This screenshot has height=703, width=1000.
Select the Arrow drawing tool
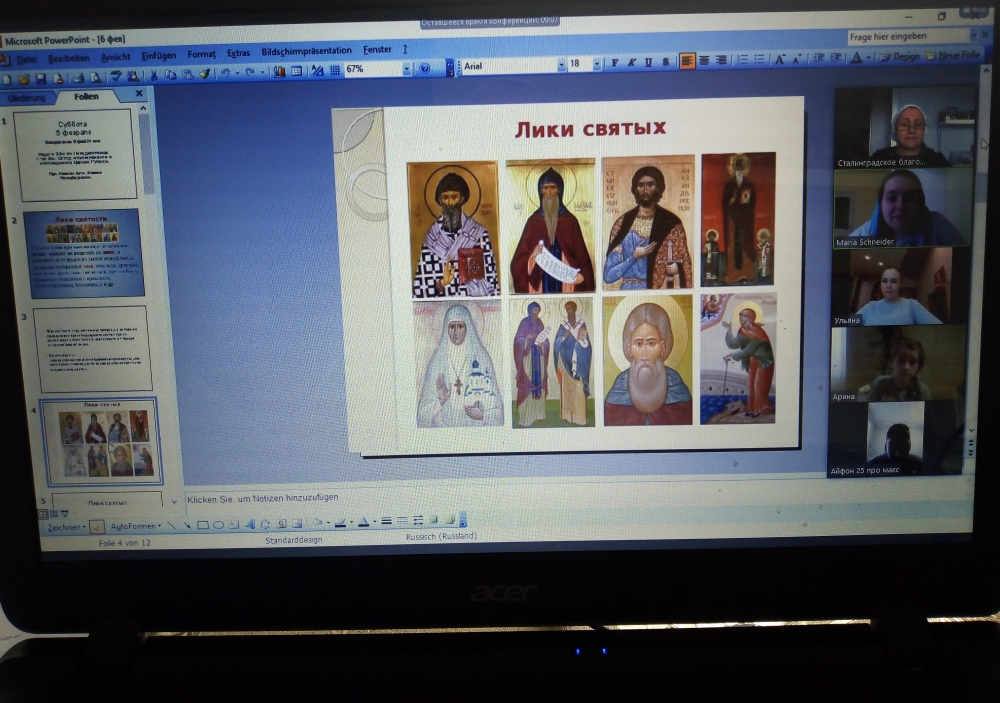tap(187, 526)
